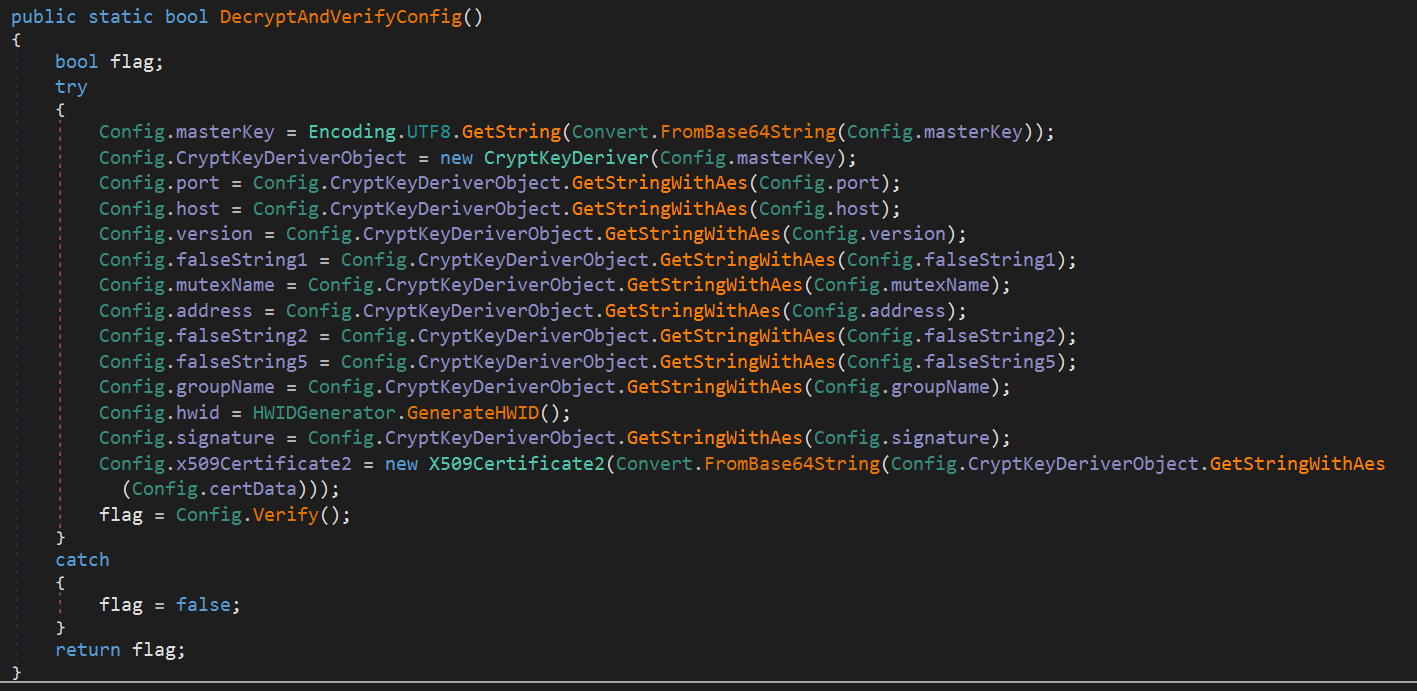
Task: Select the 'public' keyword in the signature
Action: (x=43, y=17)
